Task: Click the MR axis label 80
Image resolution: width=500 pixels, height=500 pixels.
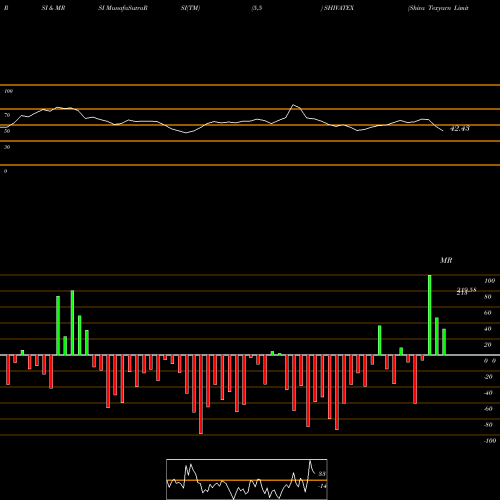Action: 487,297
